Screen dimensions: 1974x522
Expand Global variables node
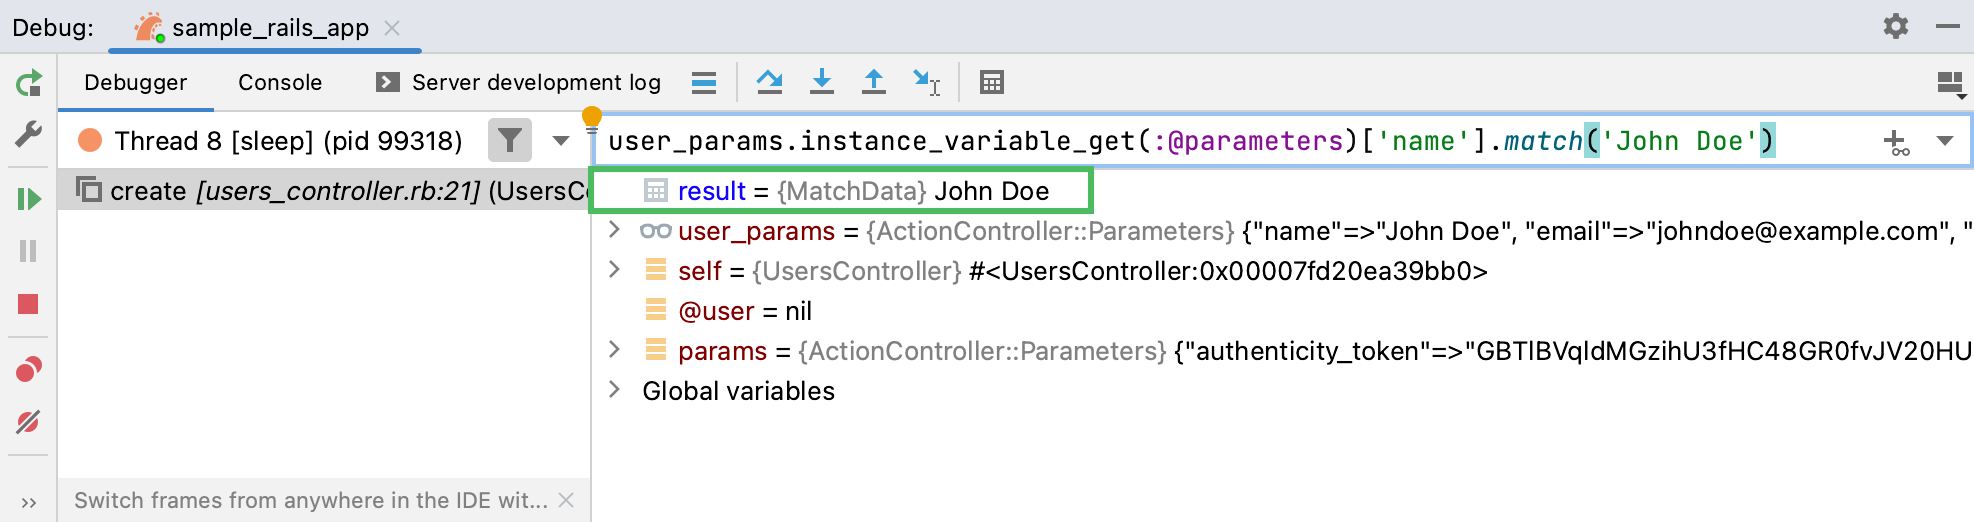pos(615,390)
